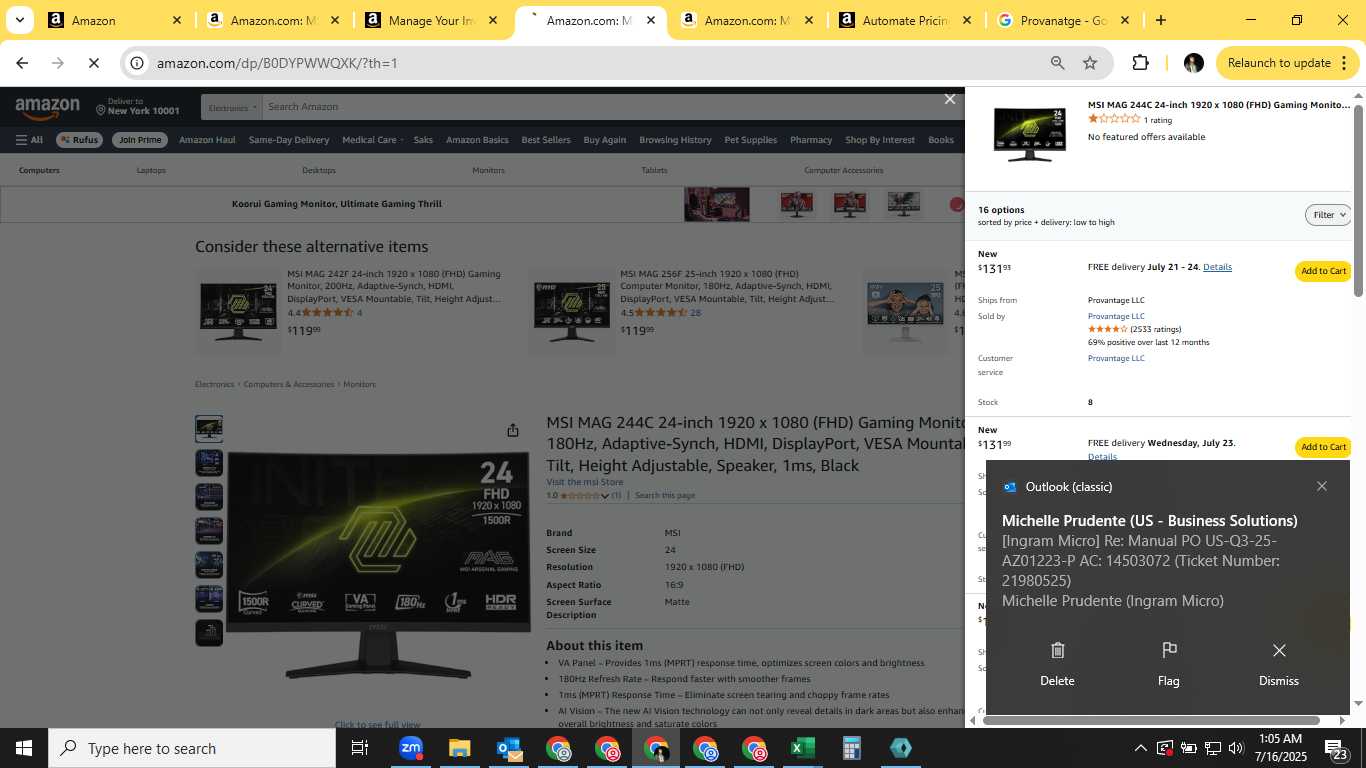Image resolution: width=1366 pixels, height=768 pixels.
Task: Open the zoom magnifier icon in address bar
Action: click(1057, 63)
